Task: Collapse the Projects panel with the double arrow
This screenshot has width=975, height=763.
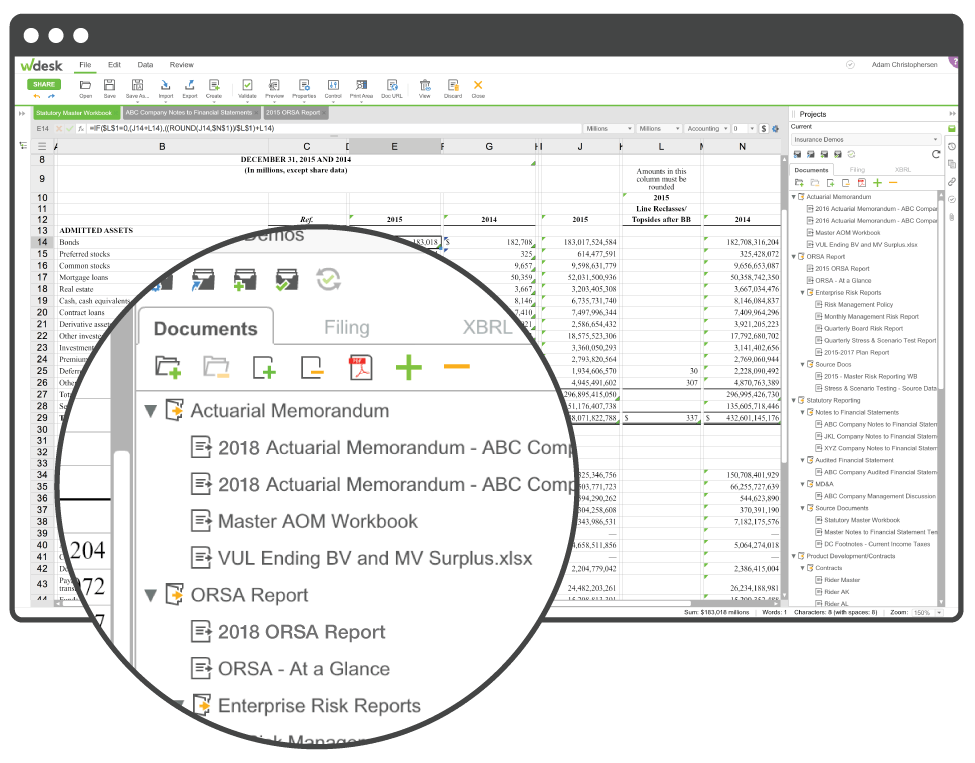Action: tap(952, 114)
